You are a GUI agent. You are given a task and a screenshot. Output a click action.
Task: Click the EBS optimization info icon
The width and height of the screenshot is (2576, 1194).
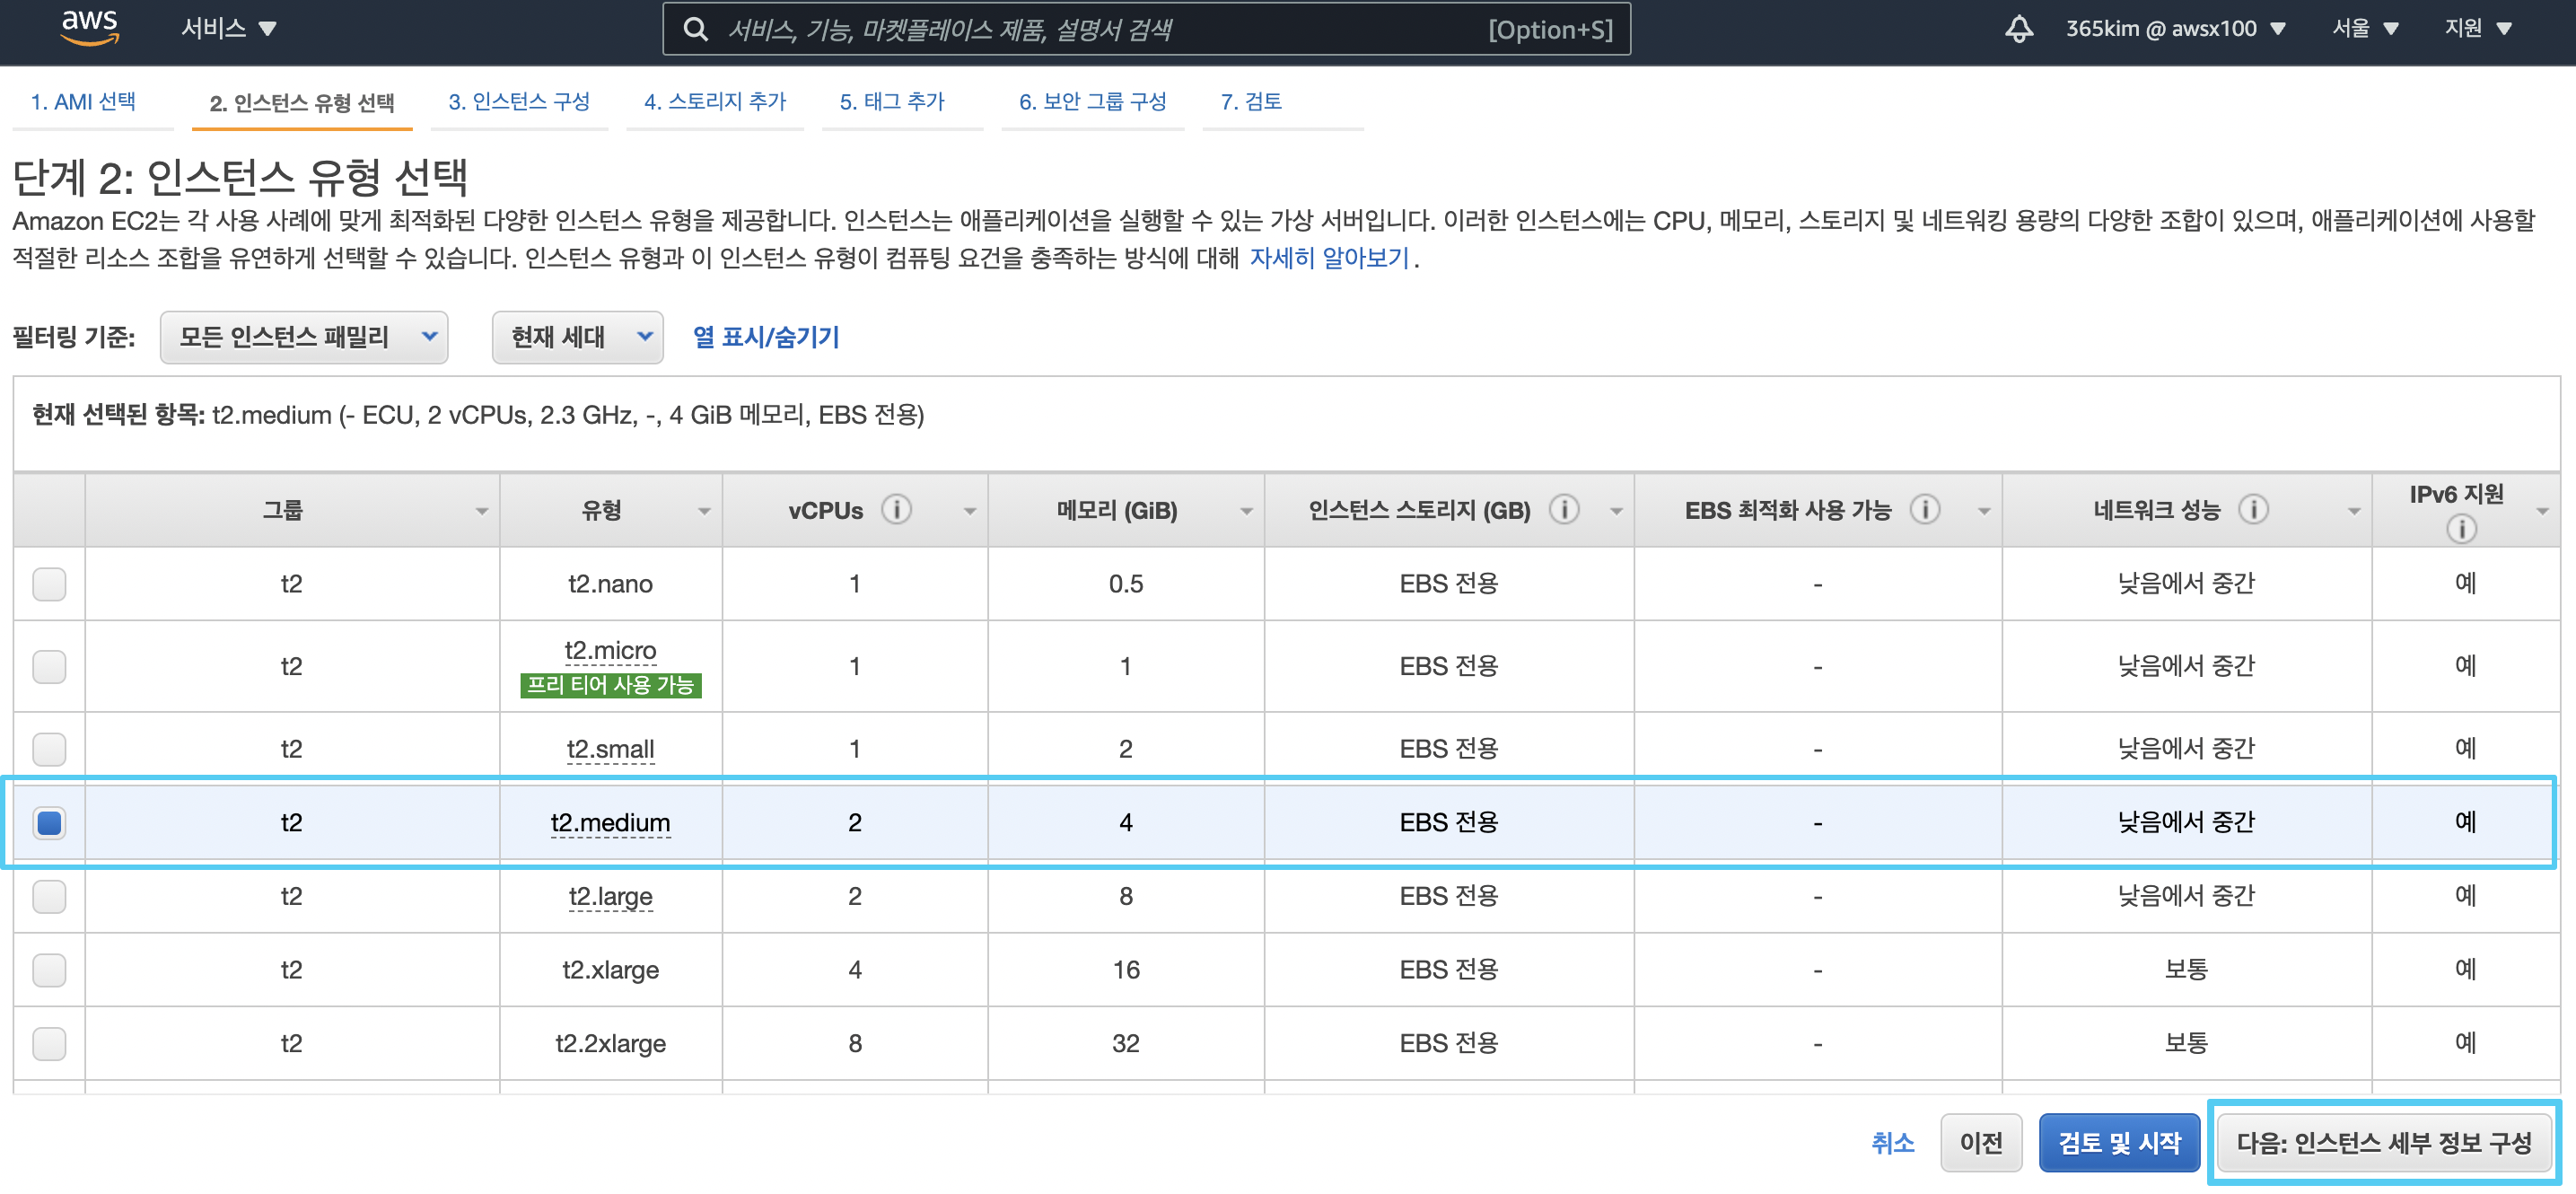pyautogui.click(x=1924, y=510)
